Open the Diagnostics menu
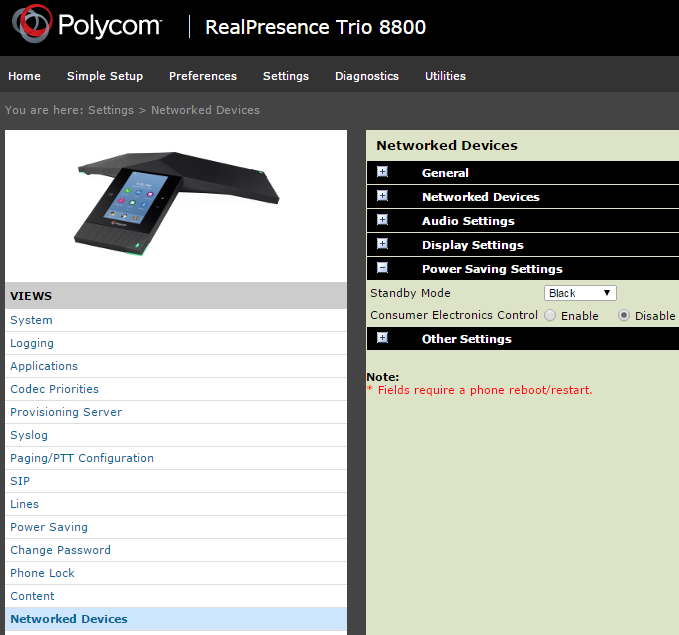This screenshot has width=679, height=635. 367,76
